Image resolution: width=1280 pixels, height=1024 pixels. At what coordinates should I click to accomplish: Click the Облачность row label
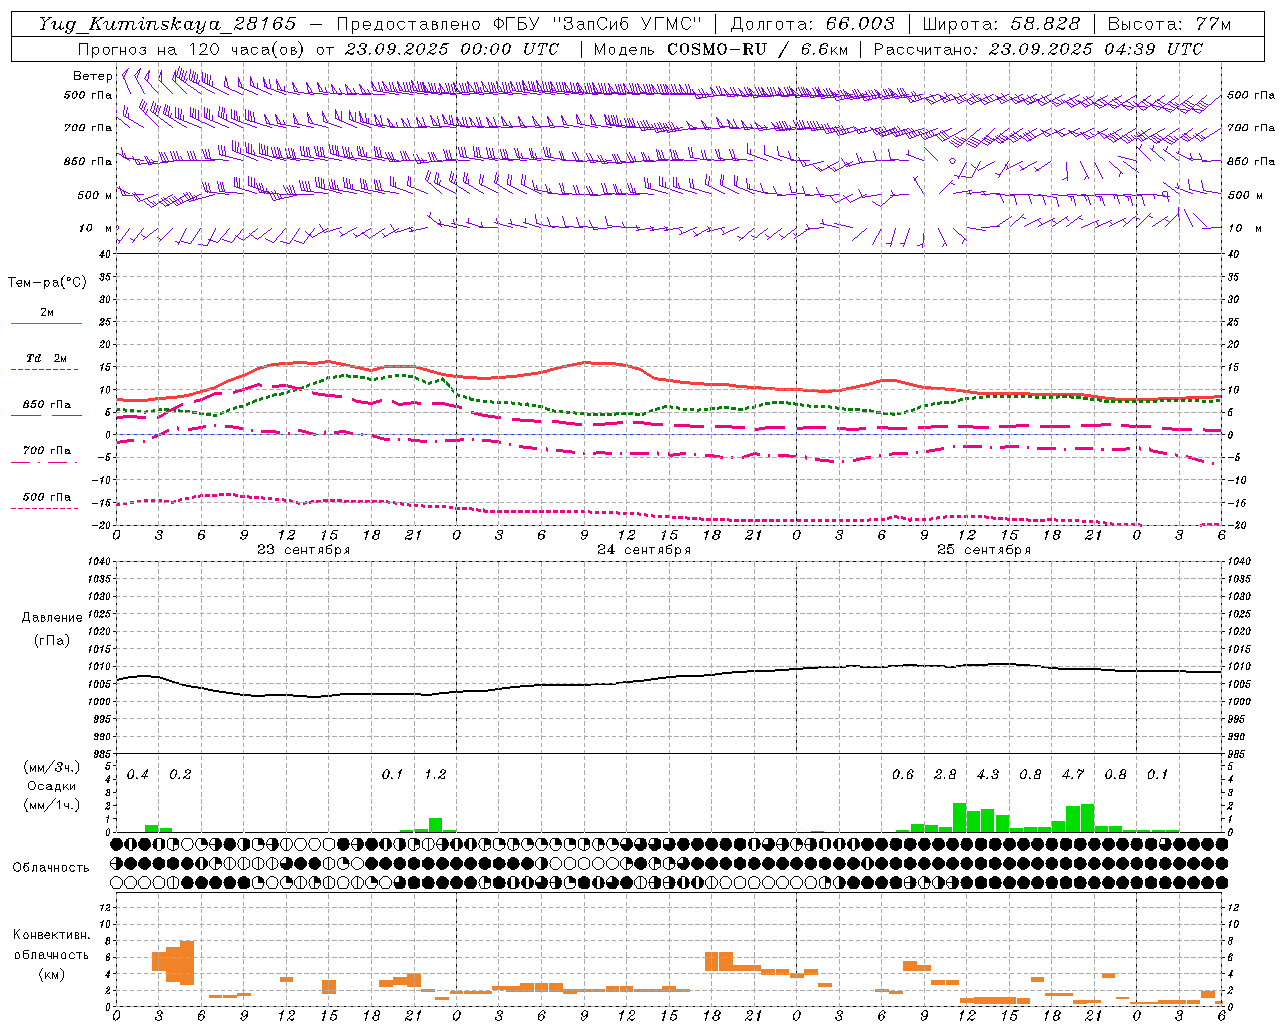point(51,867)
